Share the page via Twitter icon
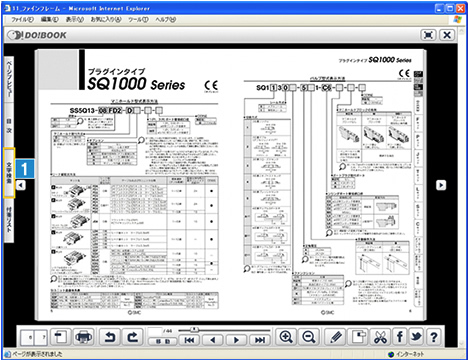The image size is (468, 360). coord(416,337)
